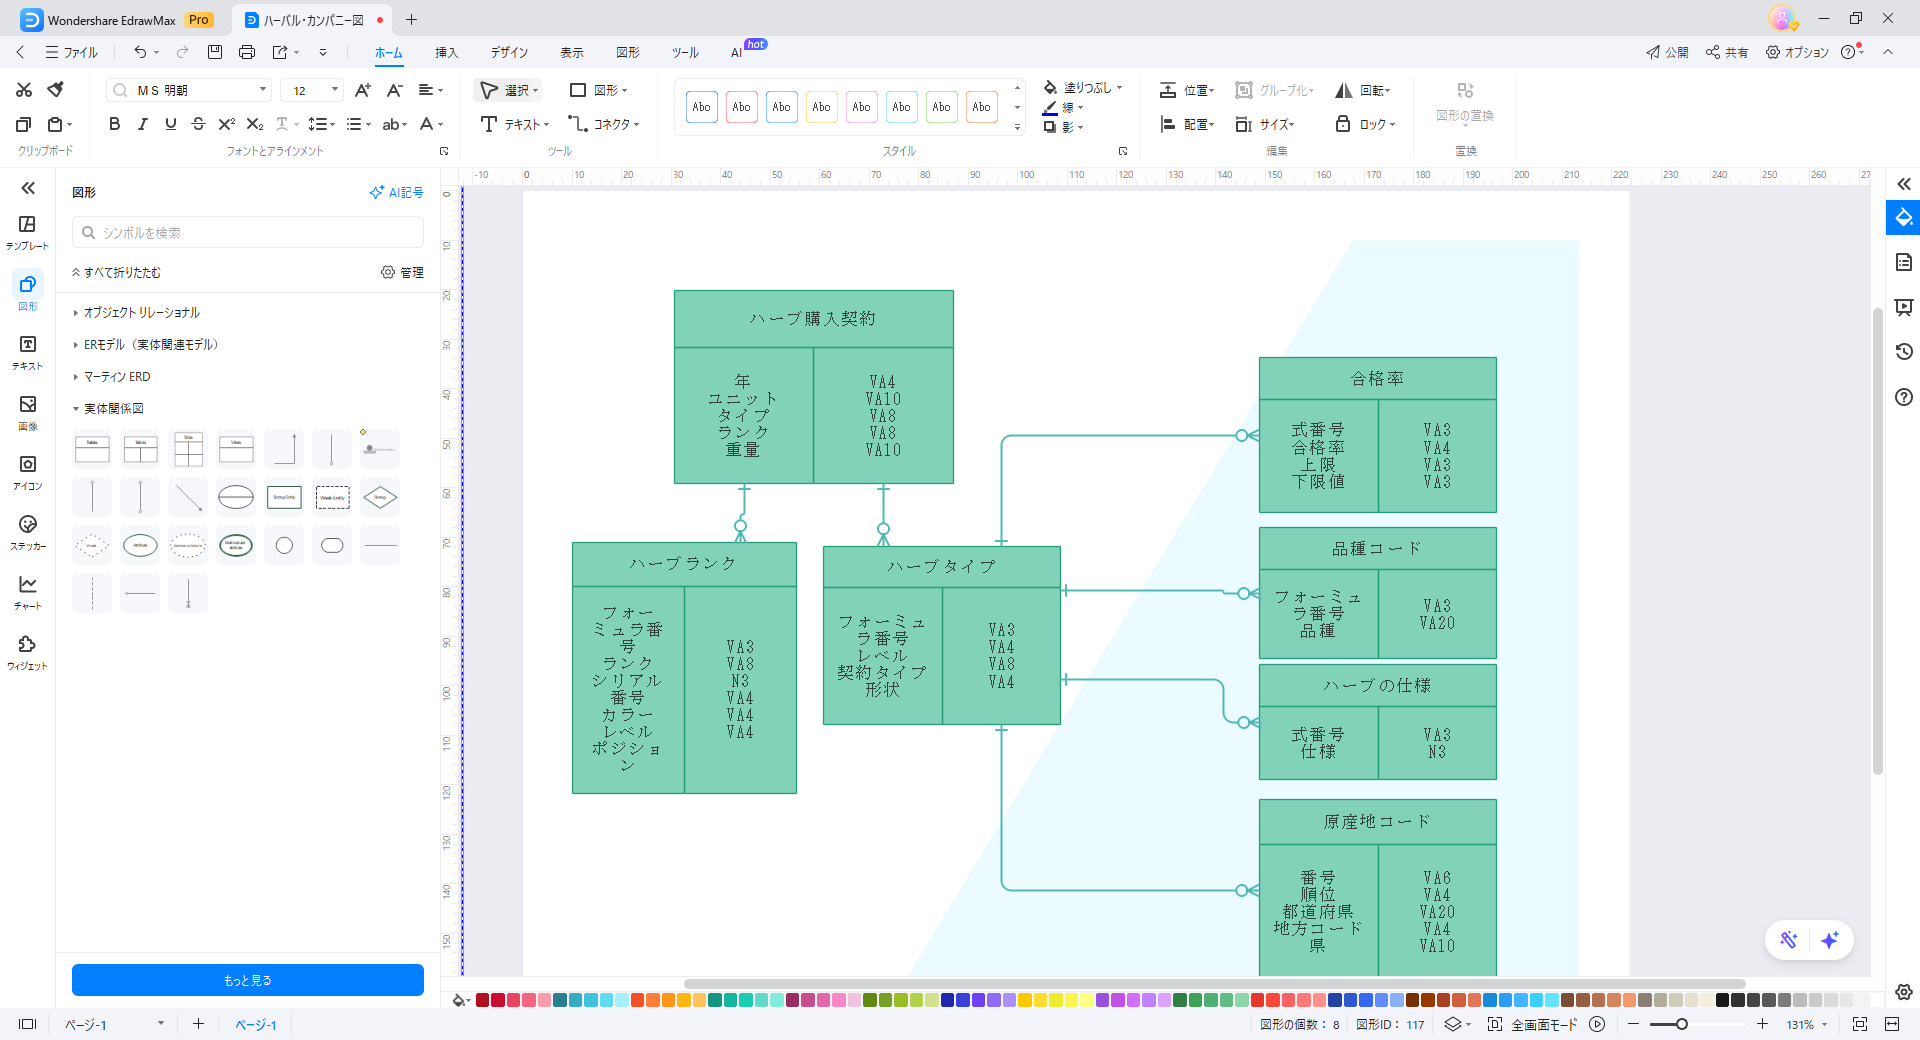1920x1040 pixels.
Task: Open Images panel in left sidebar
Action: pyautogui.click(x=27, y=412)
